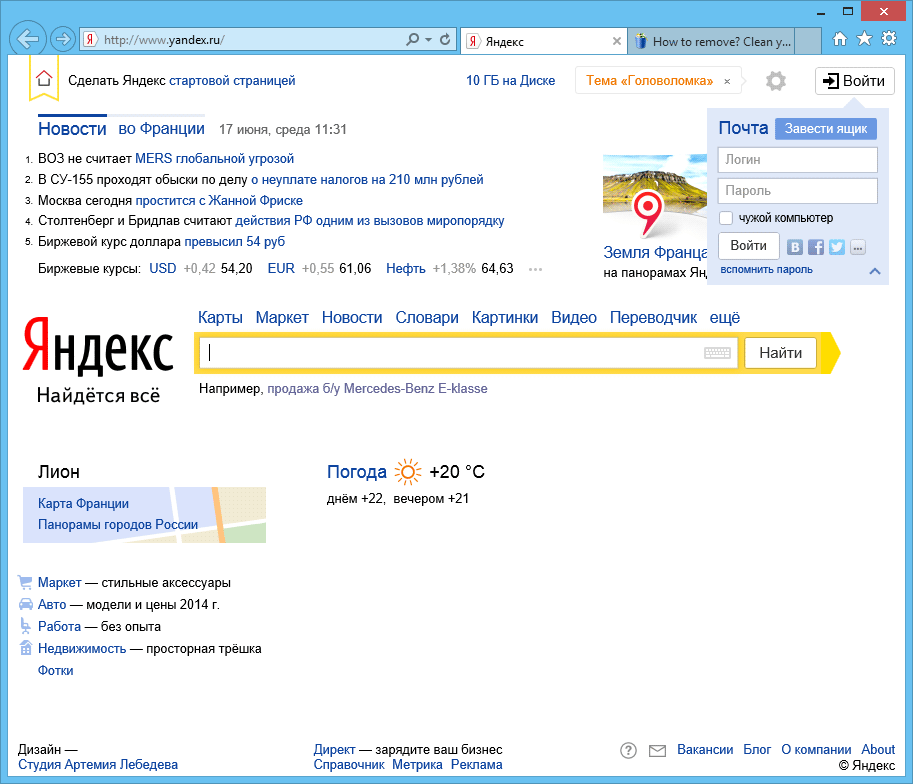Click the Пароль input field
The width and height of the screenshot is (913, 784).
pos(797,191)
